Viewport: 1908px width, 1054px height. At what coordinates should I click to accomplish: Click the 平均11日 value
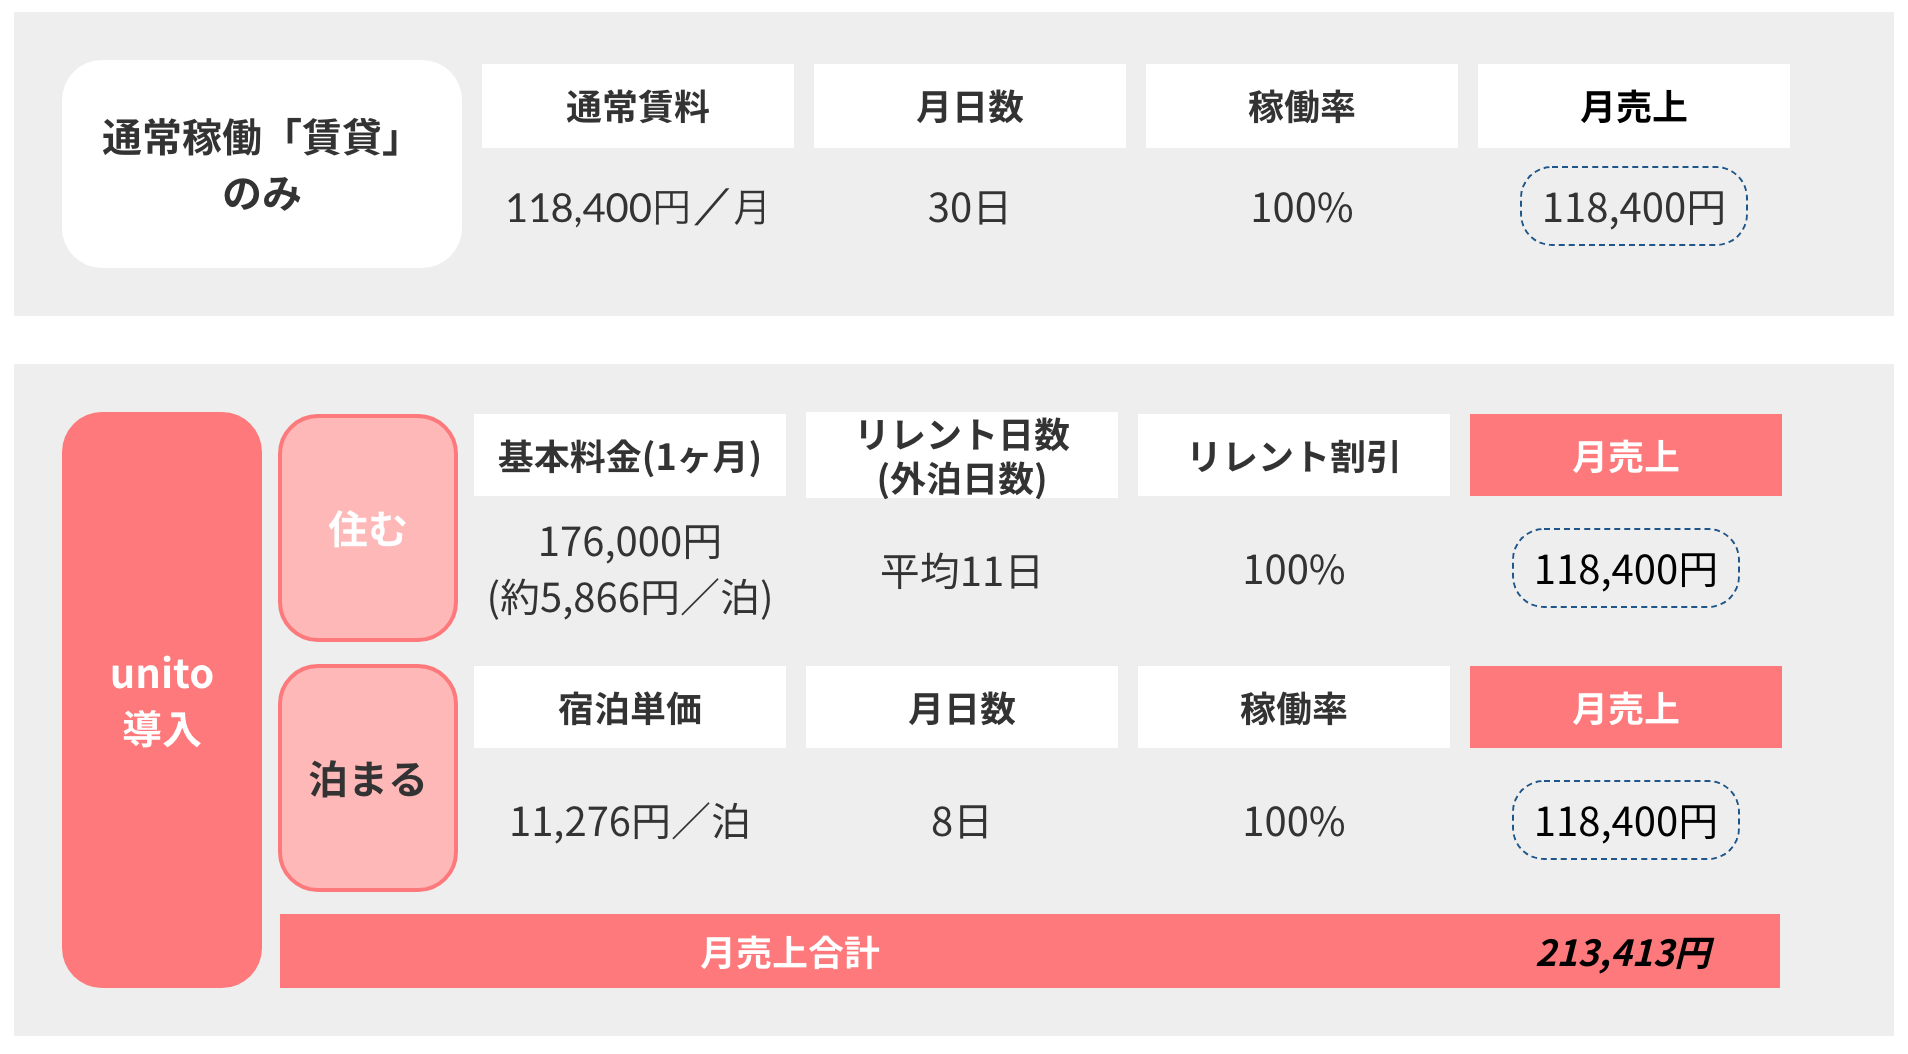point(961,571)
